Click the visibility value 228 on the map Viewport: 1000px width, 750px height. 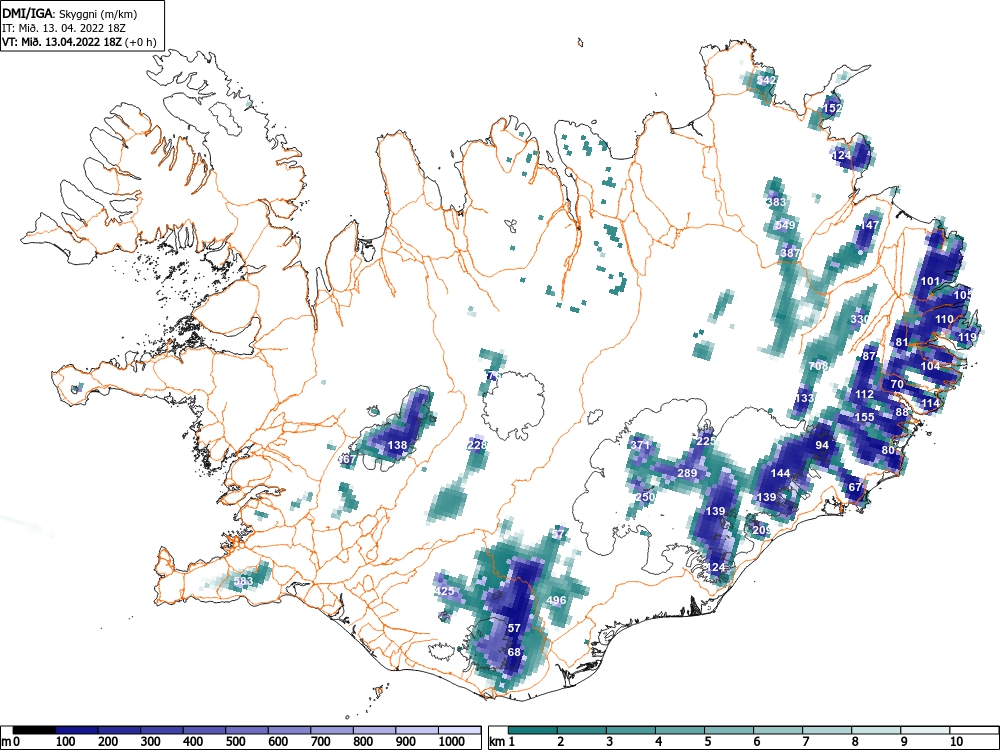point(476,445)
